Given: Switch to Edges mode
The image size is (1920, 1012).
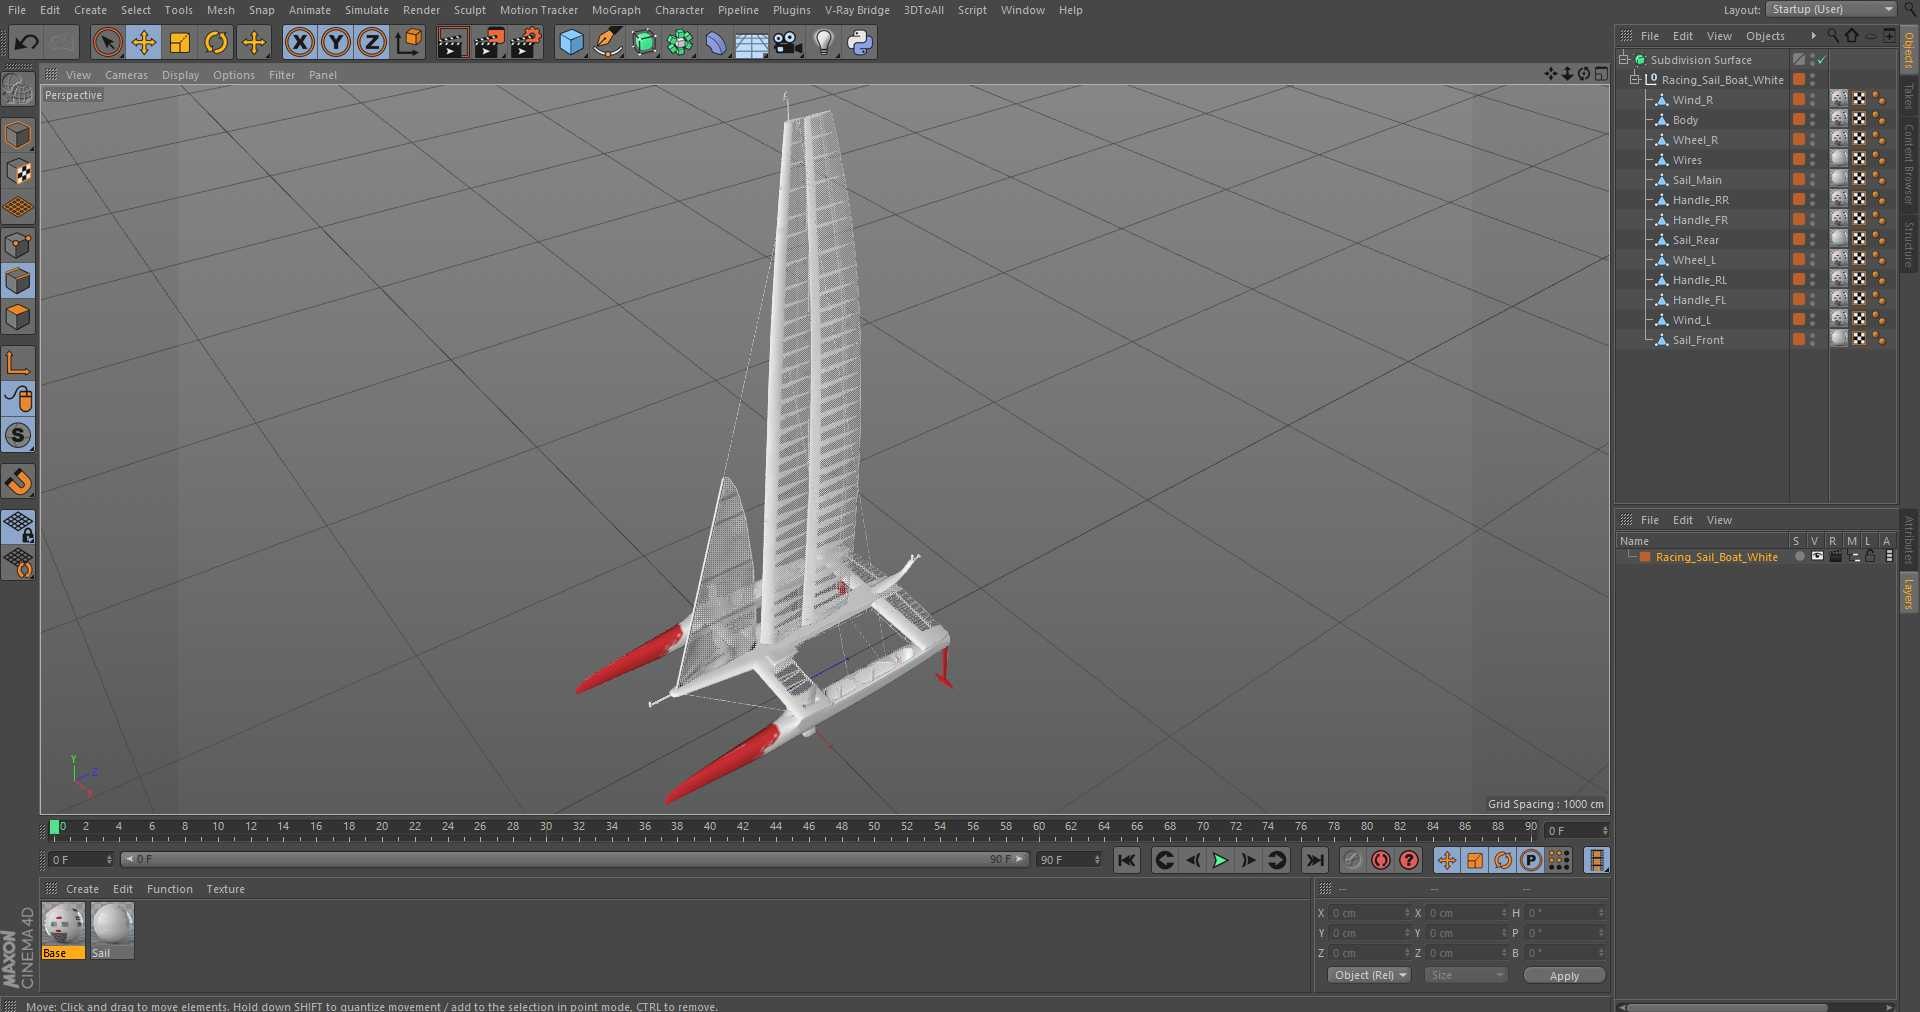Looking at the screenshot, I should [18, 281].
